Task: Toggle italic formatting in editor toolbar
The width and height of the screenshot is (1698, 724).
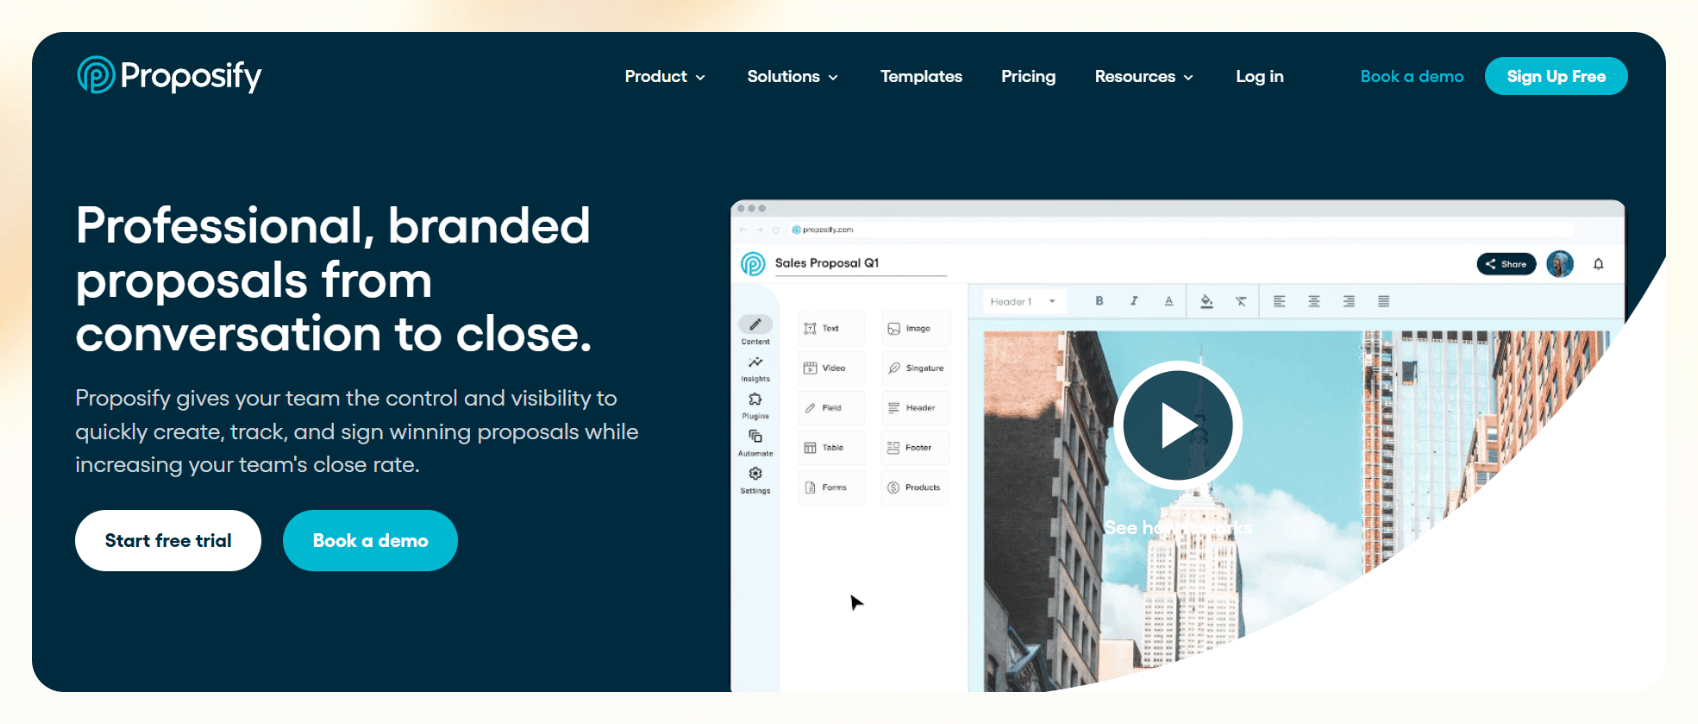Action: 1134,301
